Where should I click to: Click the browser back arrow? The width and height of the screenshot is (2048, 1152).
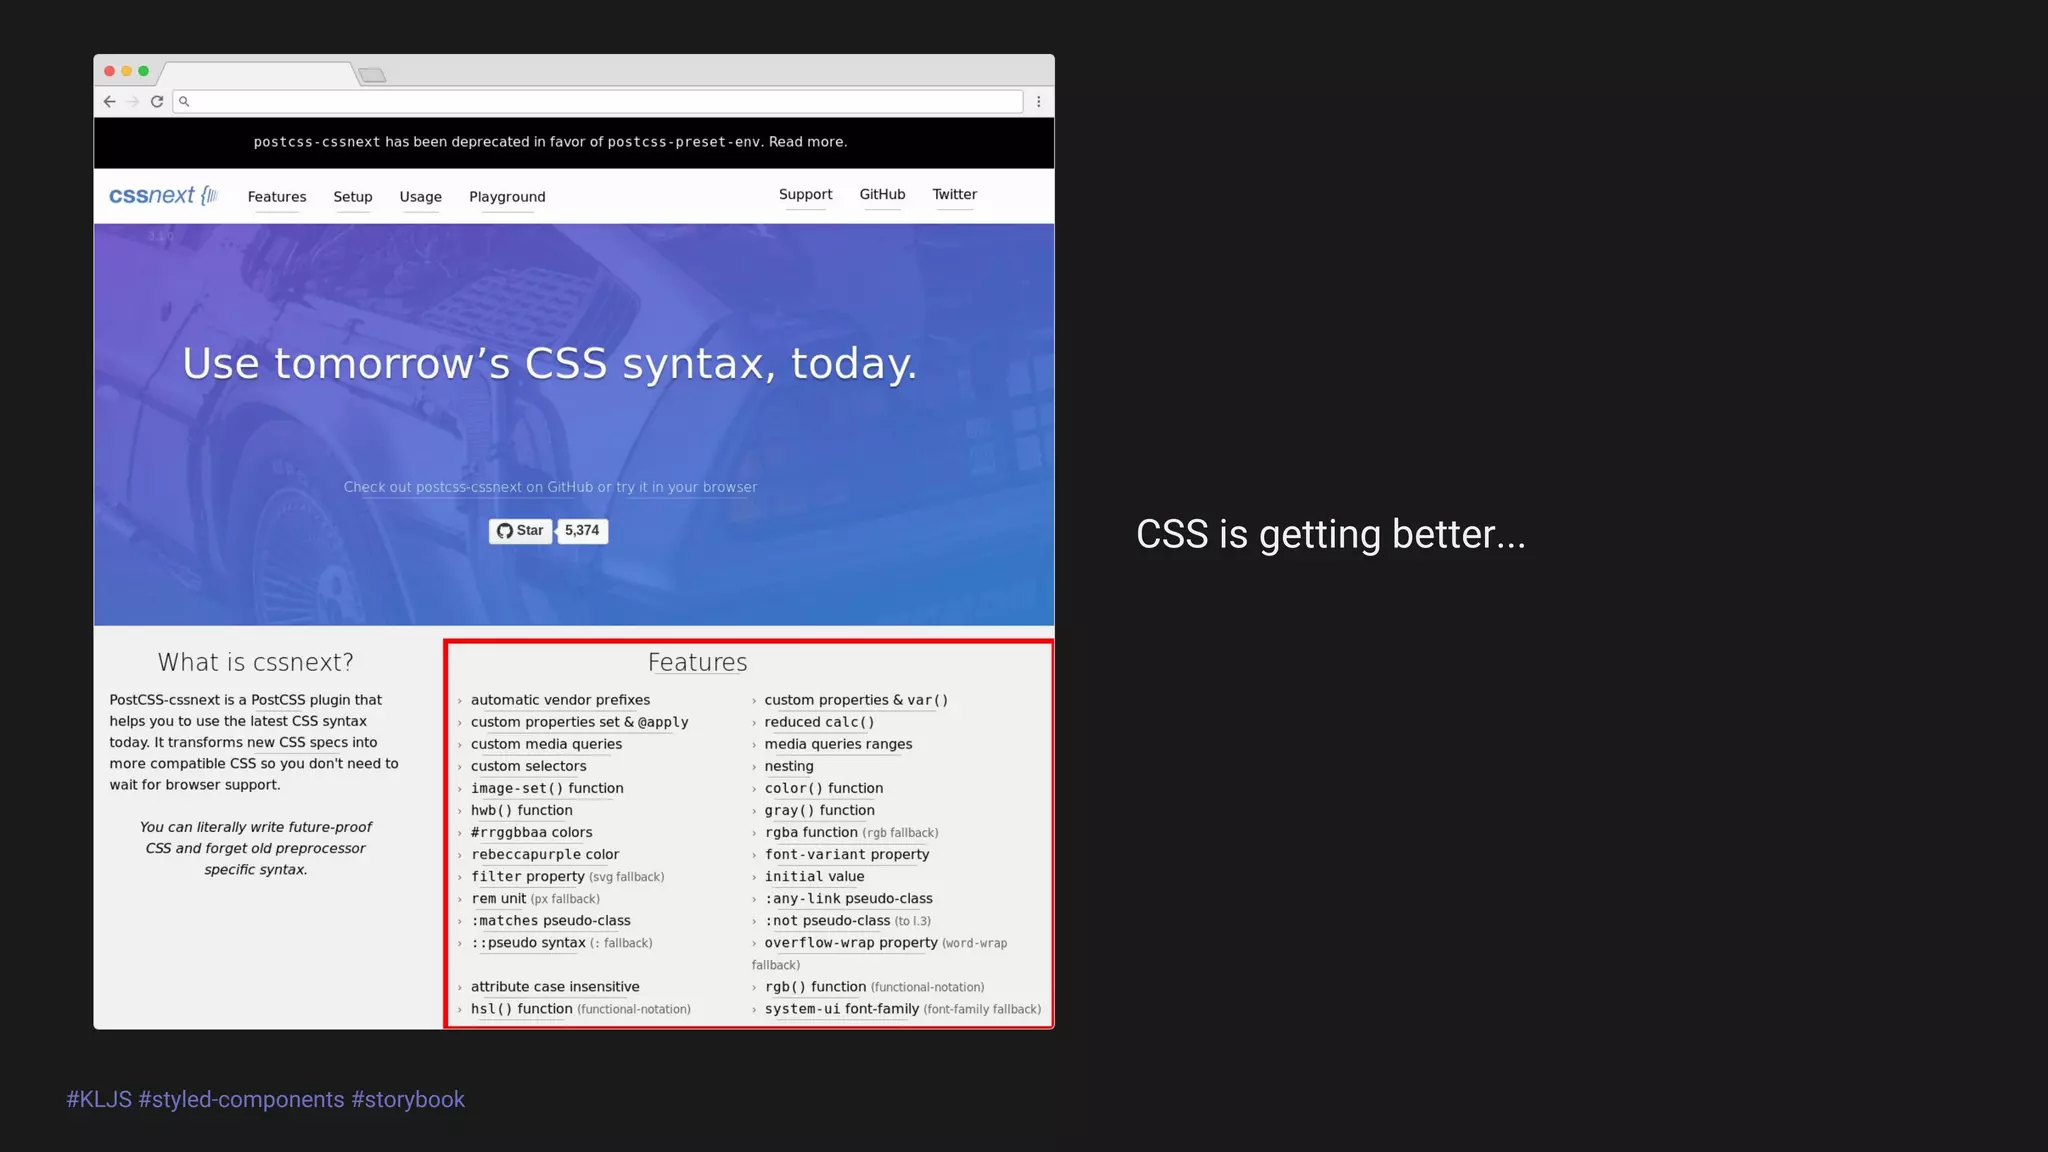(110, 101)
